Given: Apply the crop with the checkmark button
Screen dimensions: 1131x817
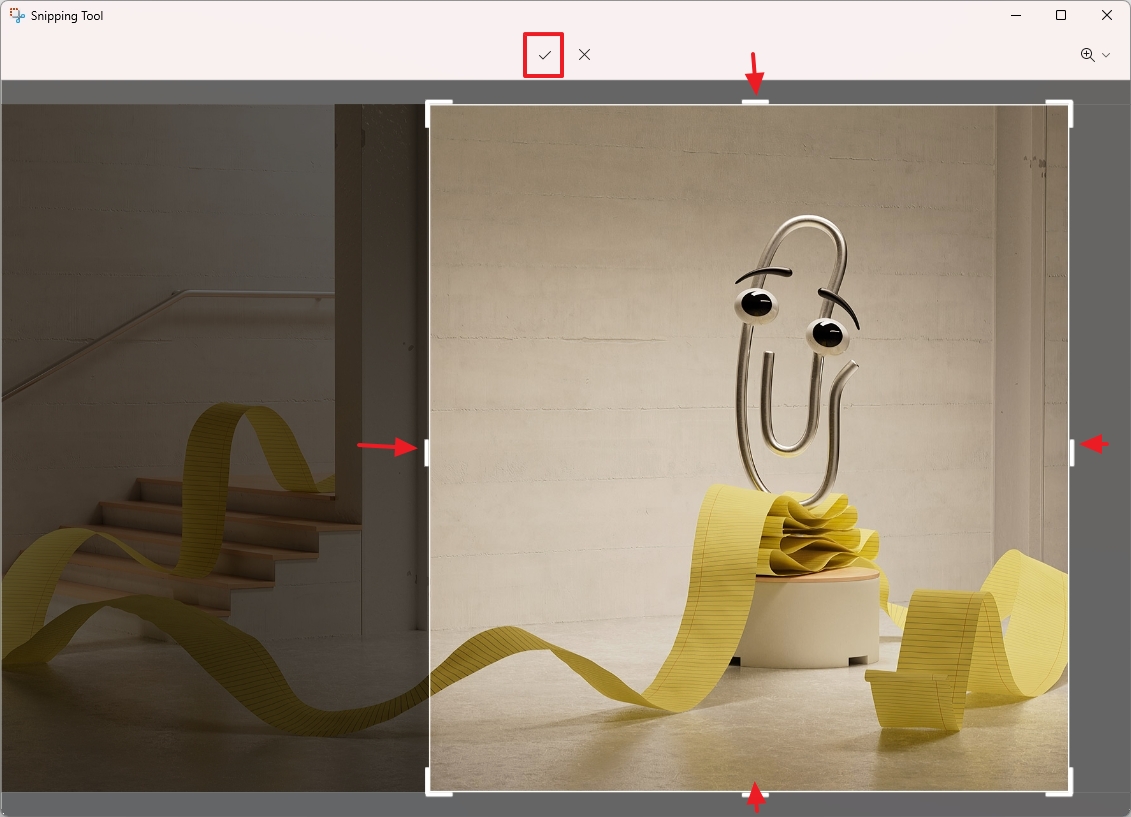Looking at the screenshot, I should pyautogui.click(x=544, y=55).
